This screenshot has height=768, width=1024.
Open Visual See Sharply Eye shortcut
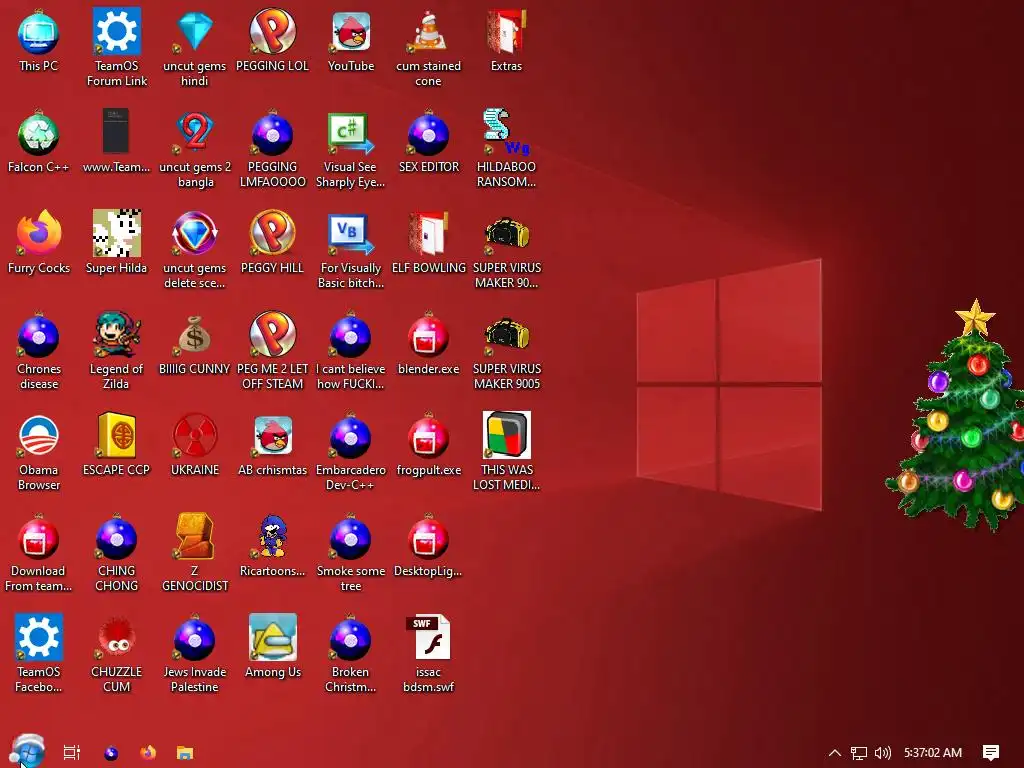[x=351, y=149]
